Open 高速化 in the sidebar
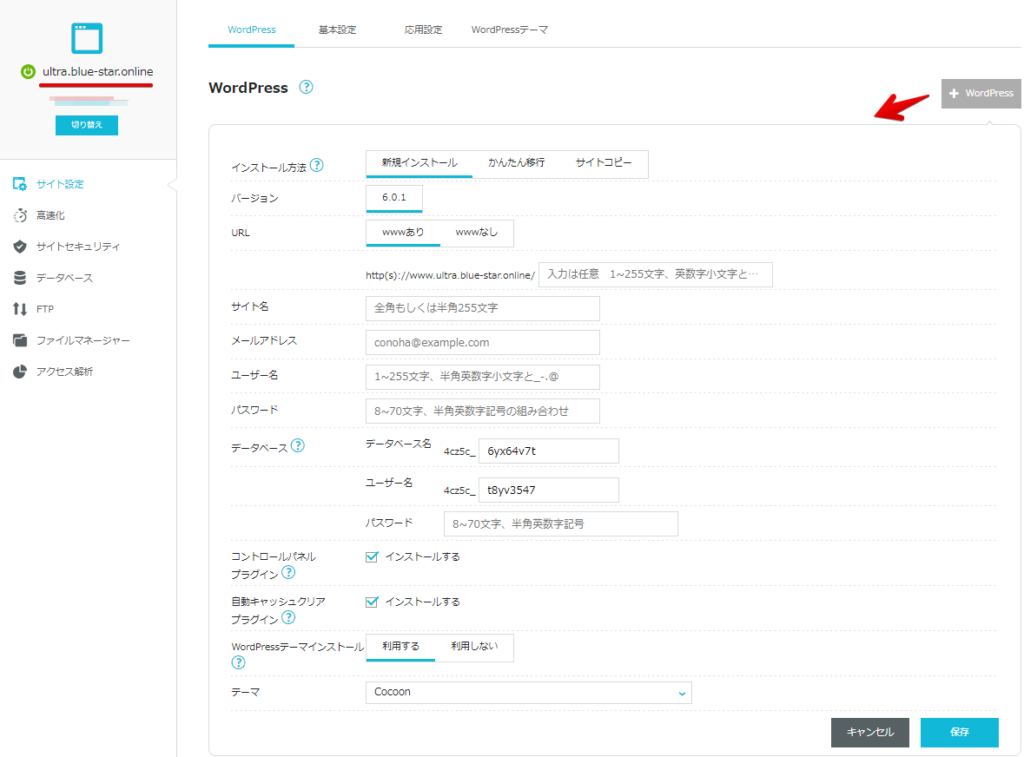This screenshot has height=757, width=1024. [x=50, y=216]
